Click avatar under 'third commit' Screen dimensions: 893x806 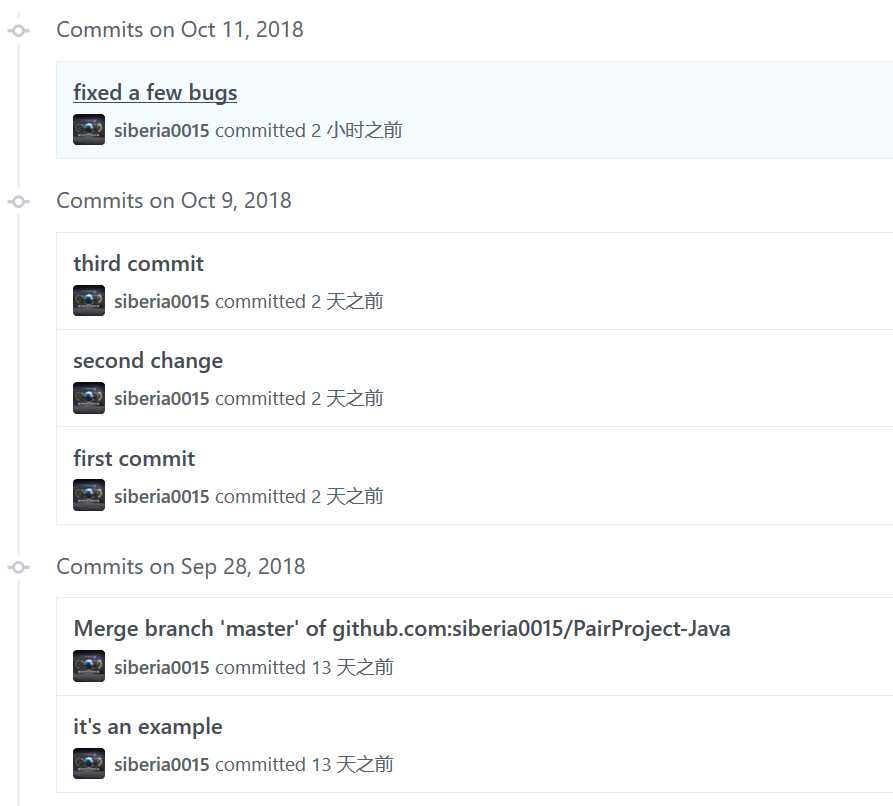(89, 300)
